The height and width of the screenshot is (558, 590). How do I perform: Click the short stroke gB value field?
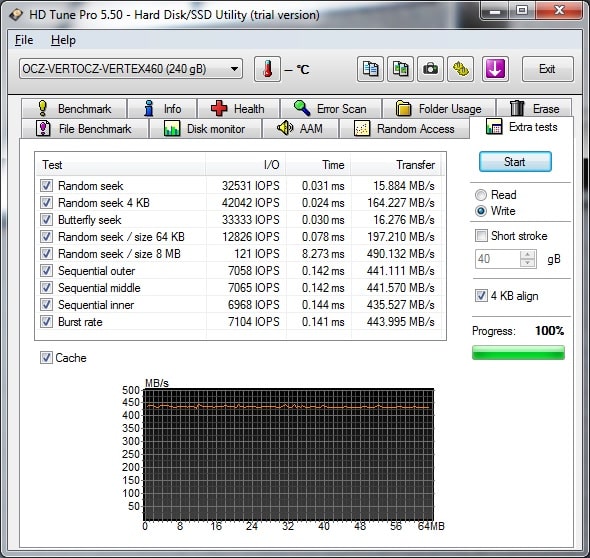(x=497, y=259)
